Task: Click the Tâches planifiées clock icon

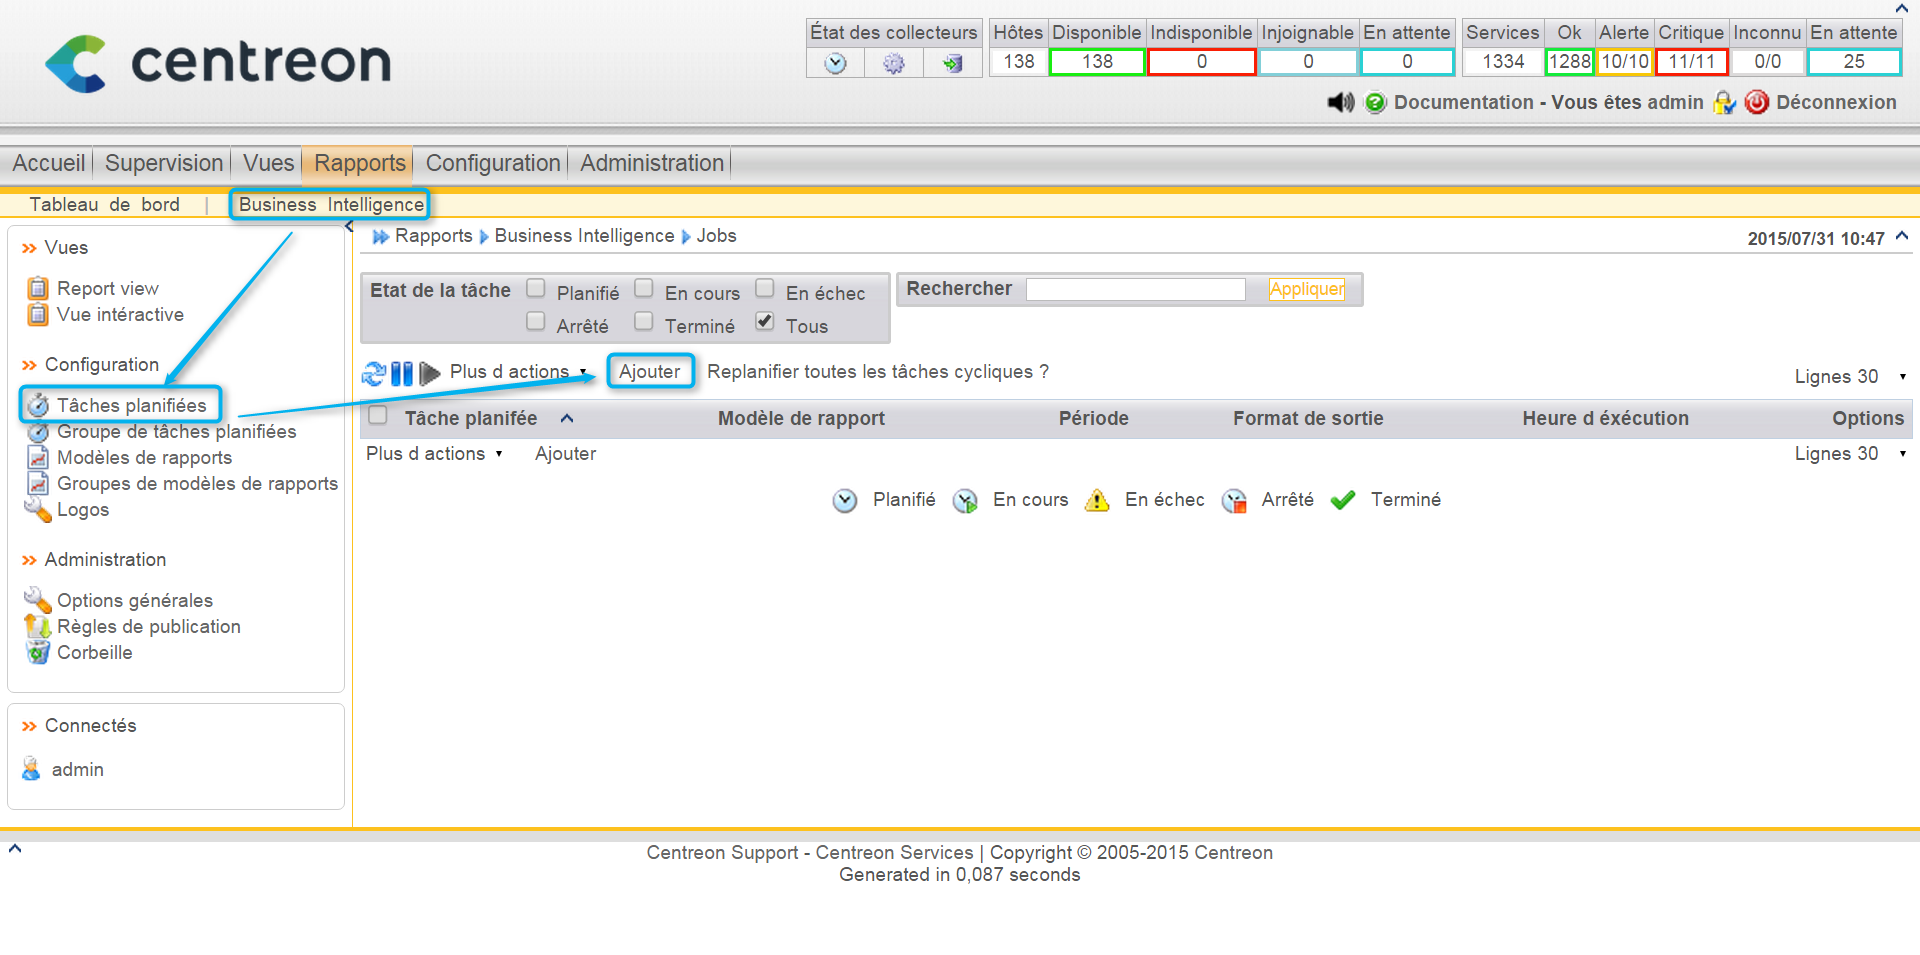Action: (x=38, y=405)
